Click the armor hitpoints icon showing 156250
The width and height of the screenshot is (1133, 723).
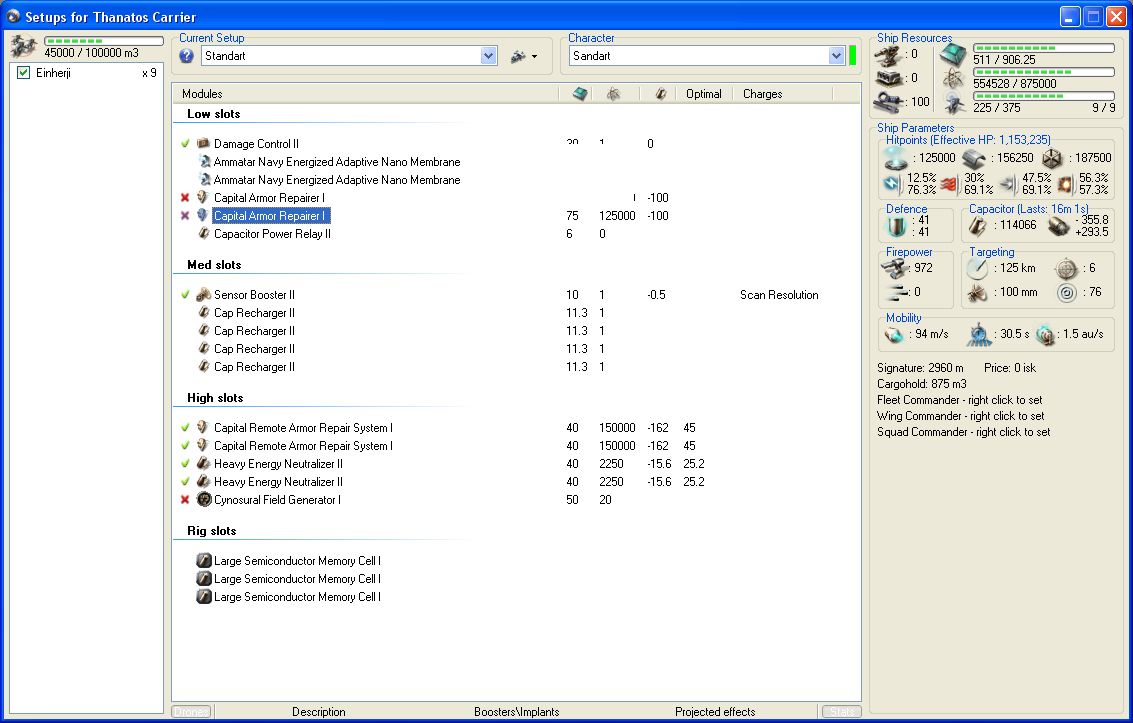coord(973,159)
